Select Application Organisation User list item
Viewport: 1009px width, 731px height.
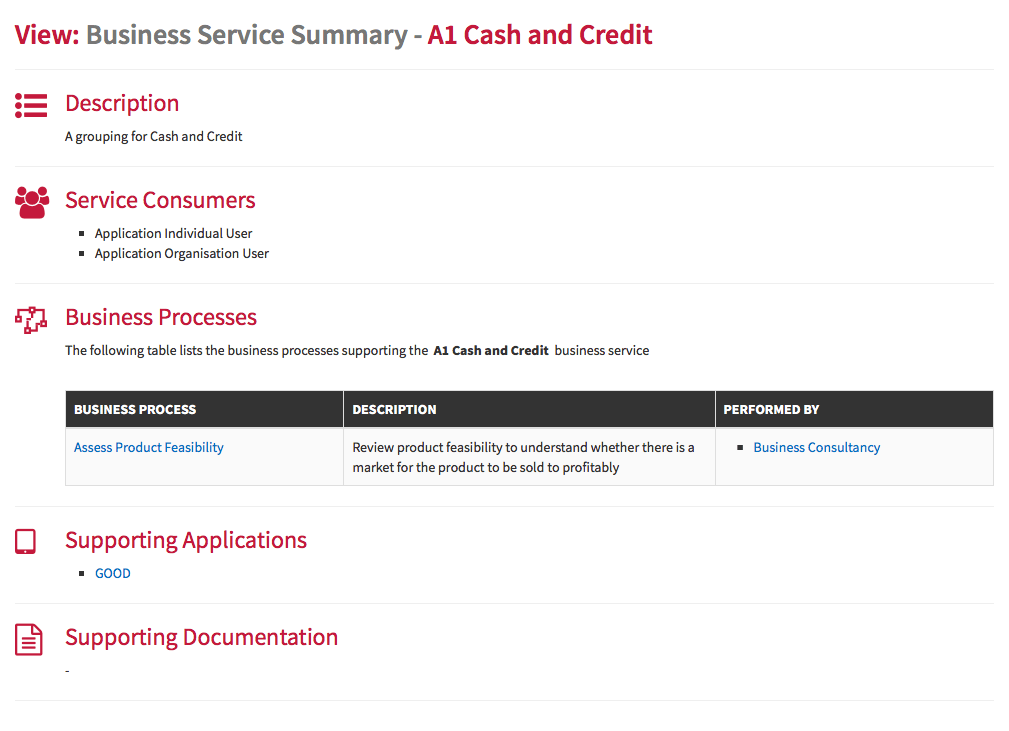181,254
